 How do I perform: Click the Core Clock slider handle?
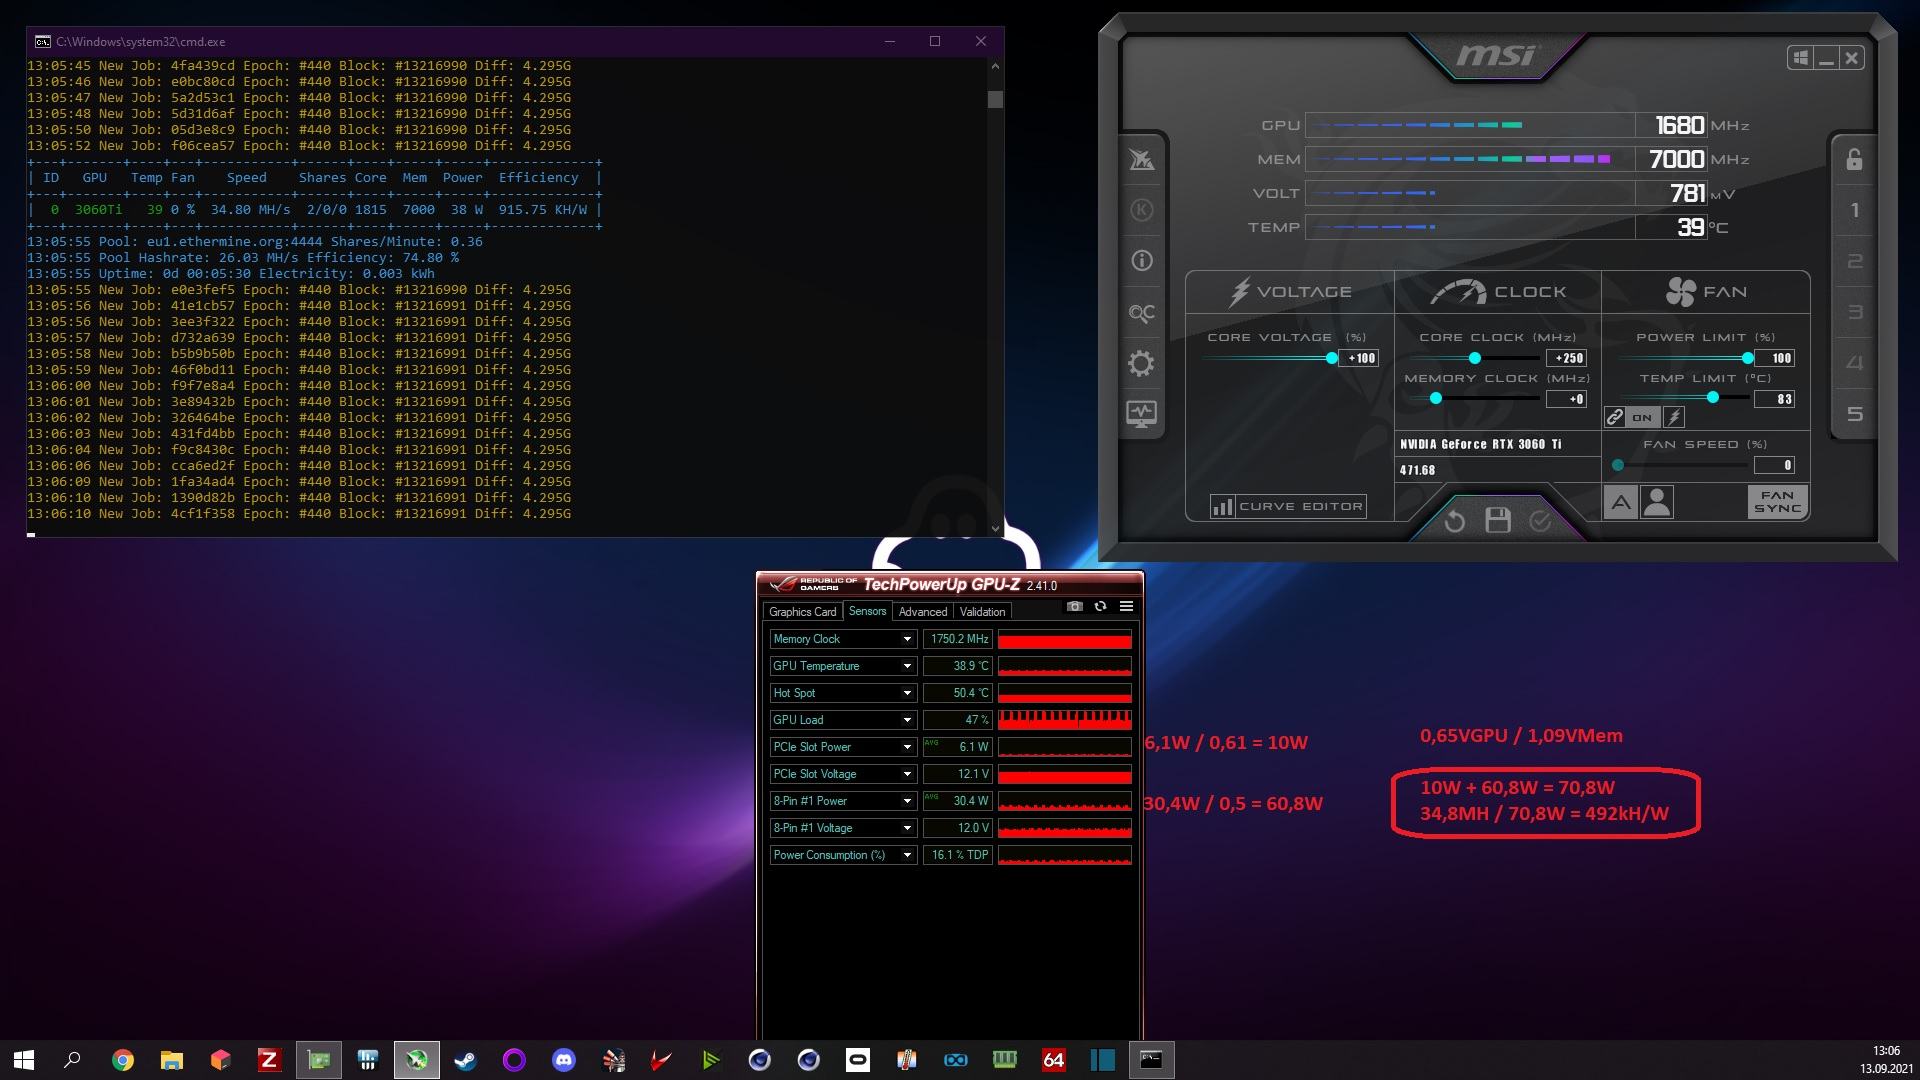tap(1474, 358)
